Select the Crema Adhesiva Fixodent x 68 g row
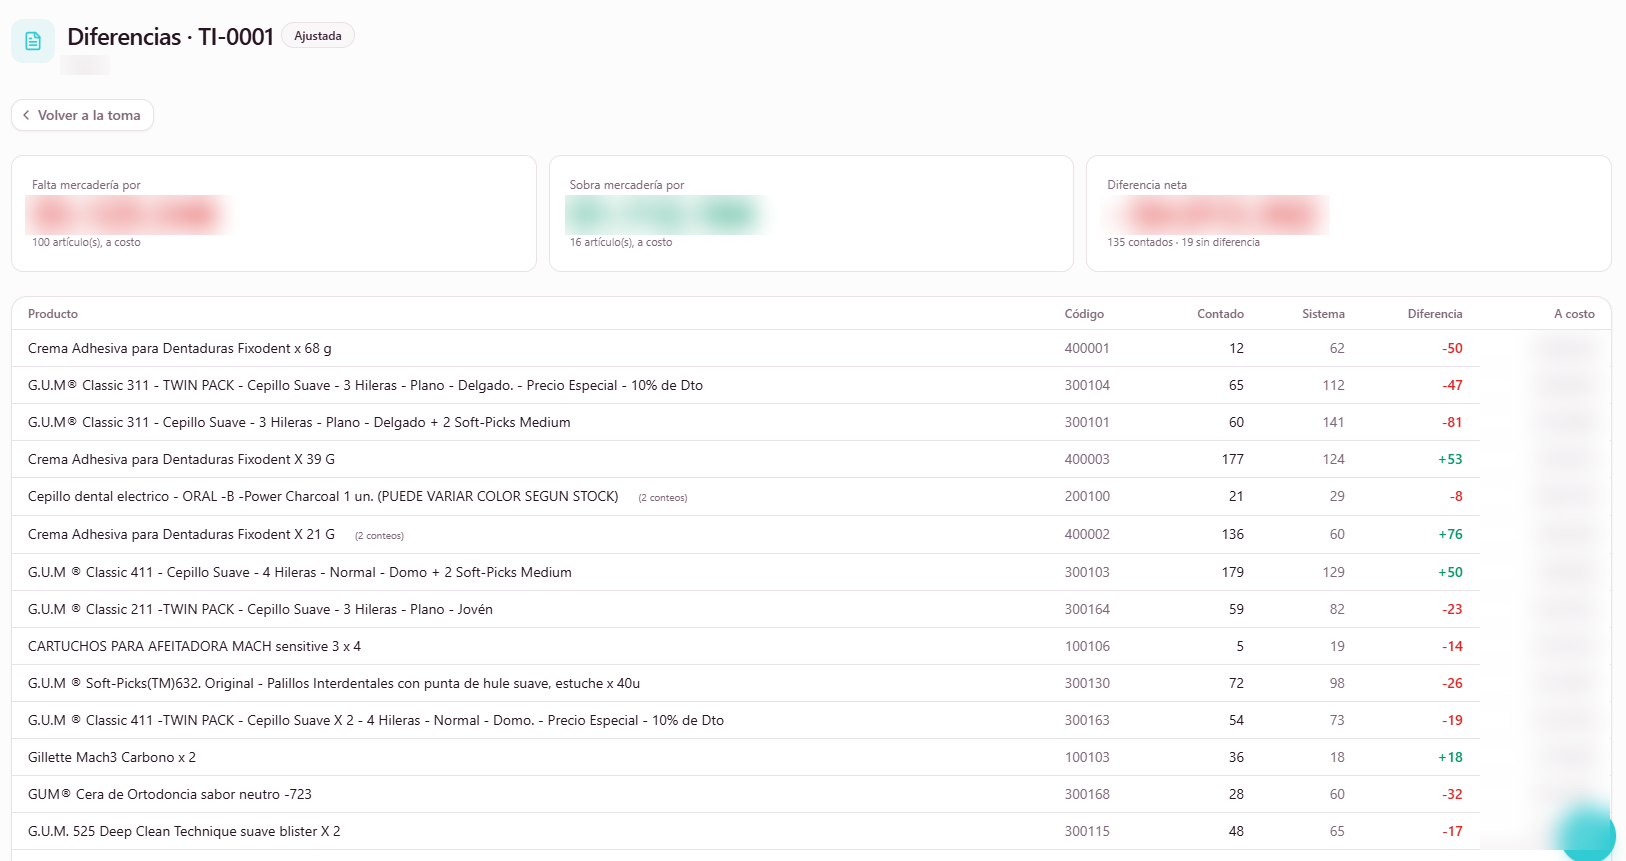This screenshot has width=1626, height=861. (811, 348)
